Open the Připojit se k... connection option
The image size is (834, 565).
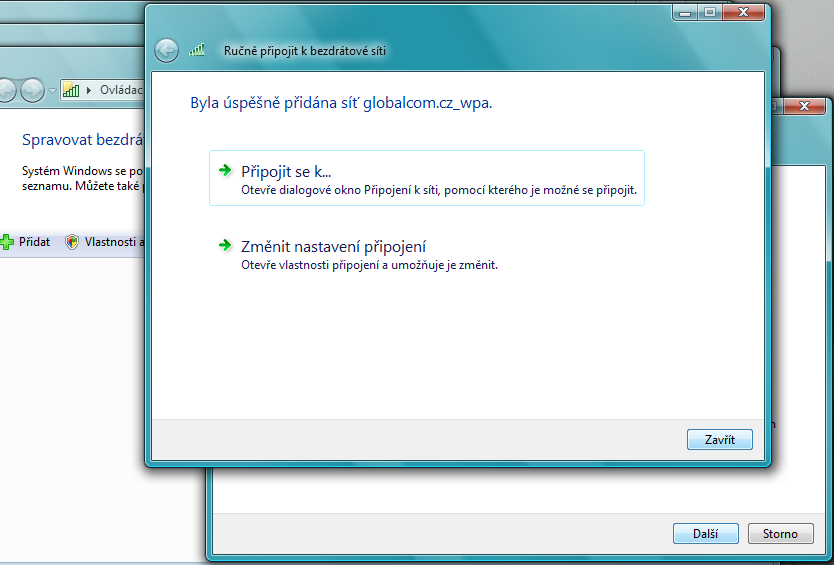click(x=286, y=171)
